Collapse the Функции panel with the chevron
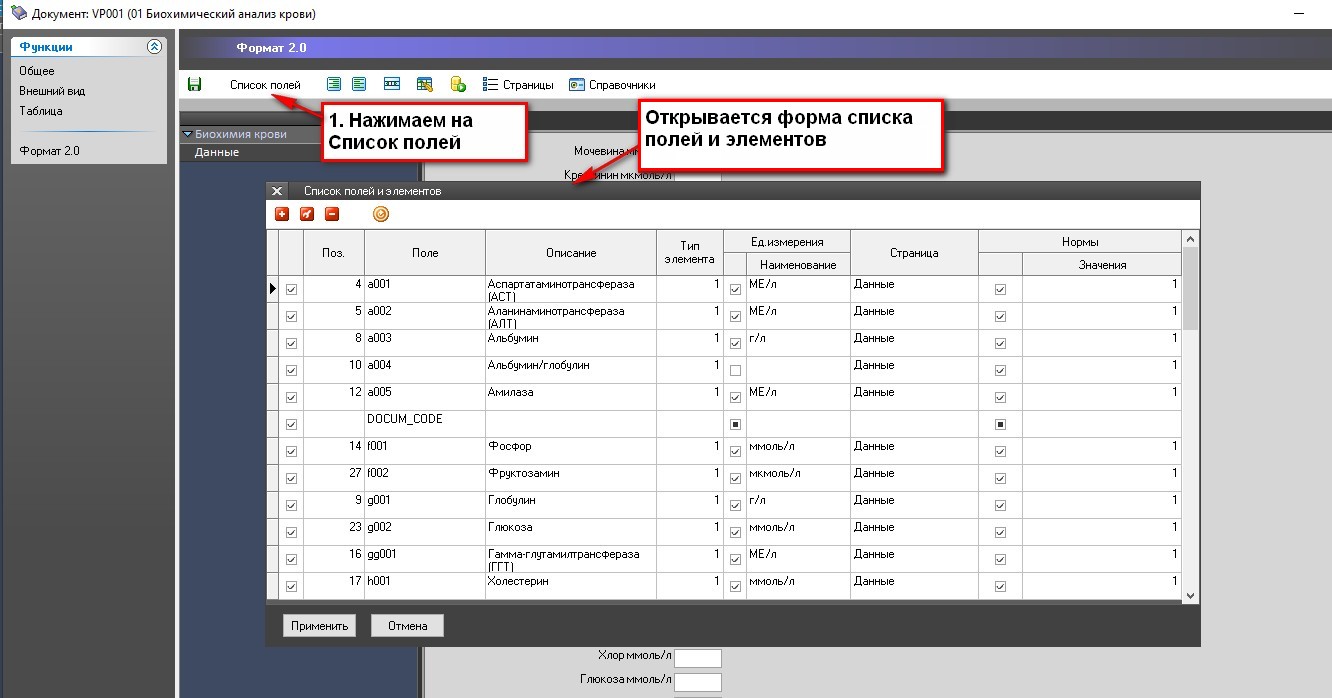This screenshot has height=698, width=1332. [x=154, y=47]
